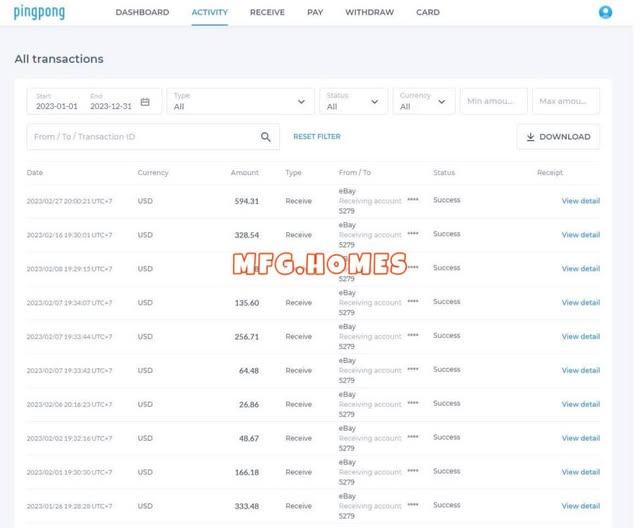The image size is (640, 528).
Task: Expand the Currency filter dropdown
Action: tap(424, 101)
